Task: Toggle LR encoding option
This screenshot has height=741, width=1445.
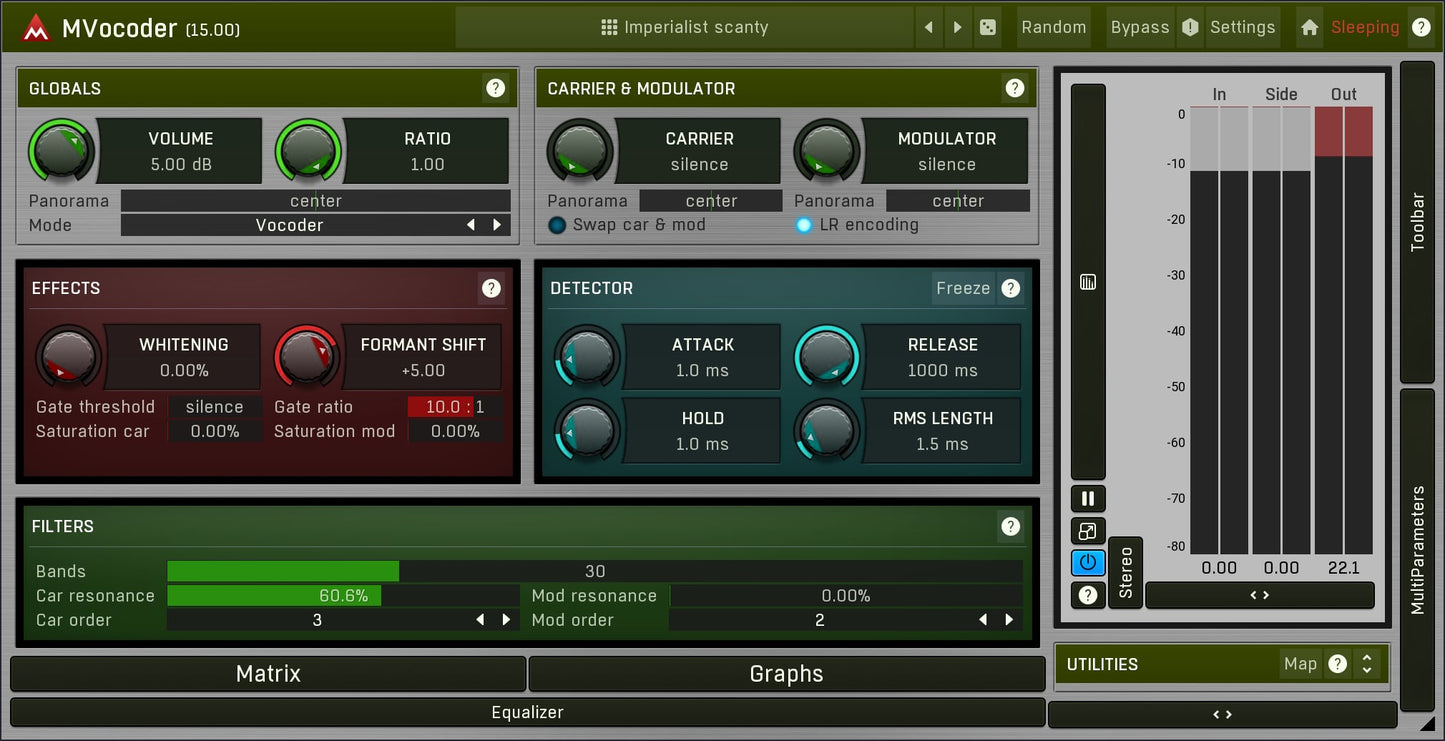Action: pos(803,225)
